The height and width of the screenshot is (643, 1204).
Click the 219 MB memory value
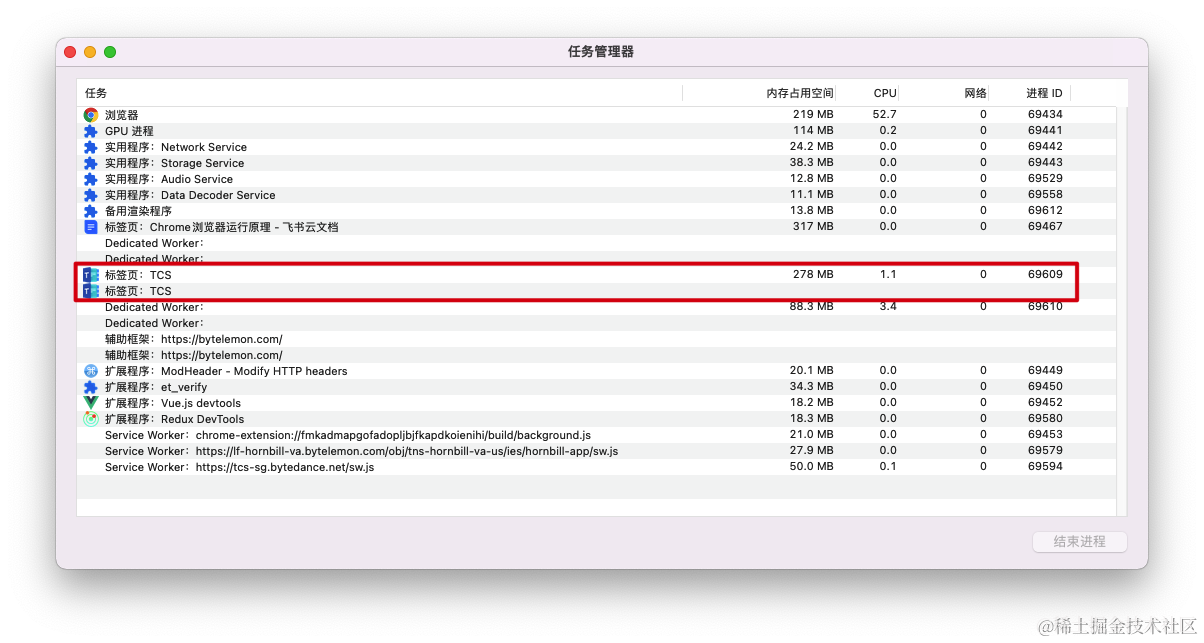[813, 115]
